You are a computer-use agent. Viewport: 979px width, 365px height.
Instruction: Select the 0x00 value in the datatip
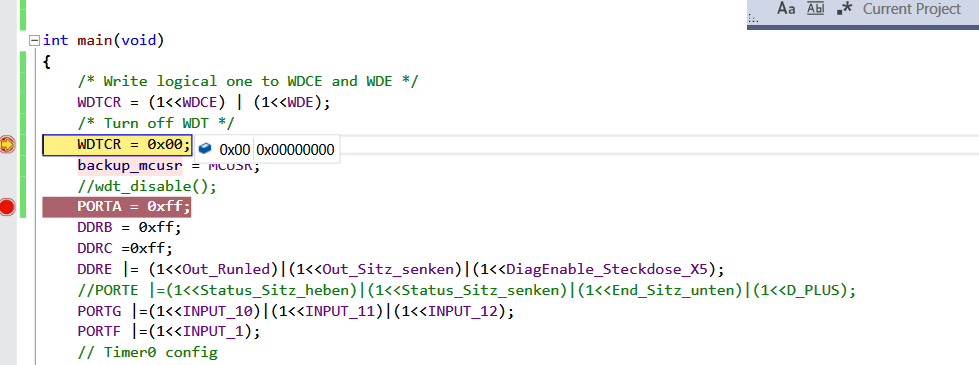pos(235,150)
